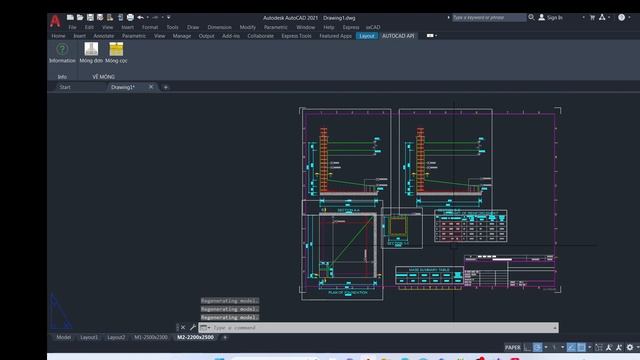Select the AUTOCAD API ribbon tab
Viewport: 640px width, 360px height.
[x=398, y=36]
